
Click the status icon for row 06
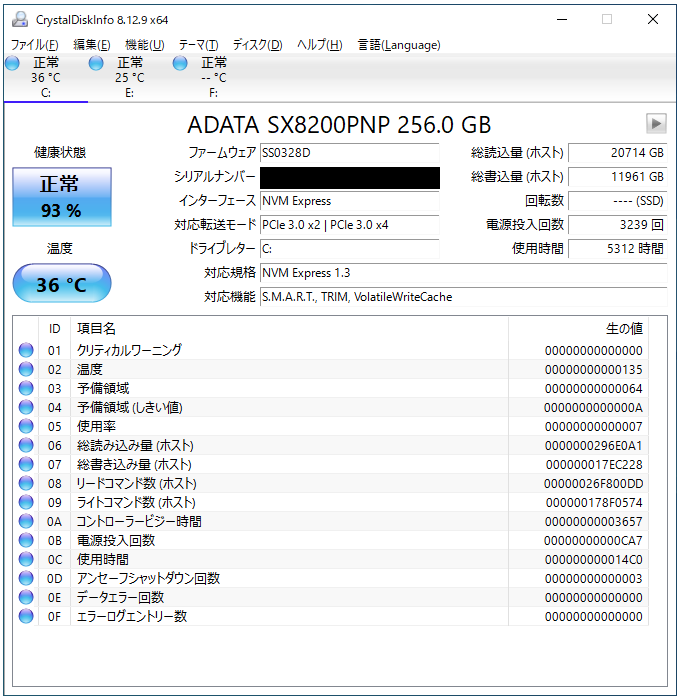[x=26, y=445]
